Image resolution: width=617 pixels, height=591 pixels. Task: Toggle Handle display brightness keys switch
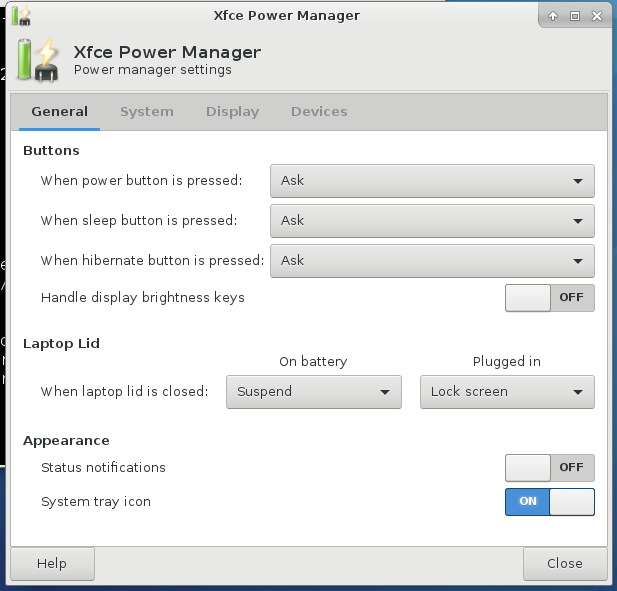coord(549,298)
